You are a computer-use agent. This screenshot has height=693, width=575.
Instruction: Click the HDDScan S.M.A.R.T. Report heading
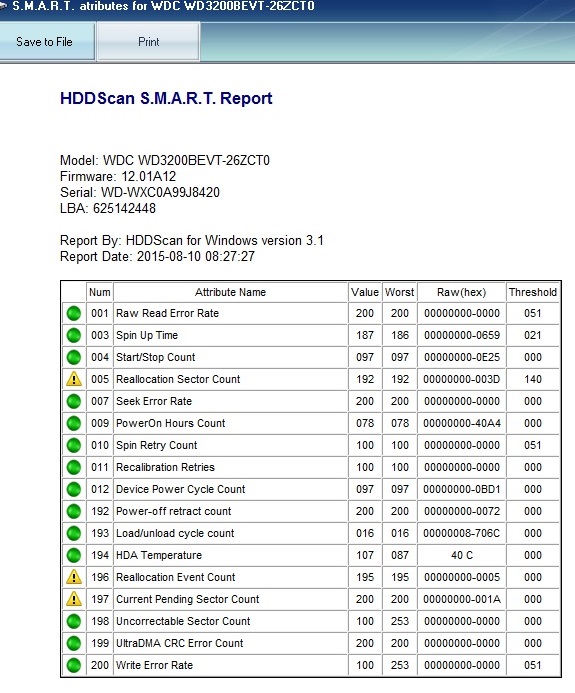pyautogui.click(x=166, y=98)
